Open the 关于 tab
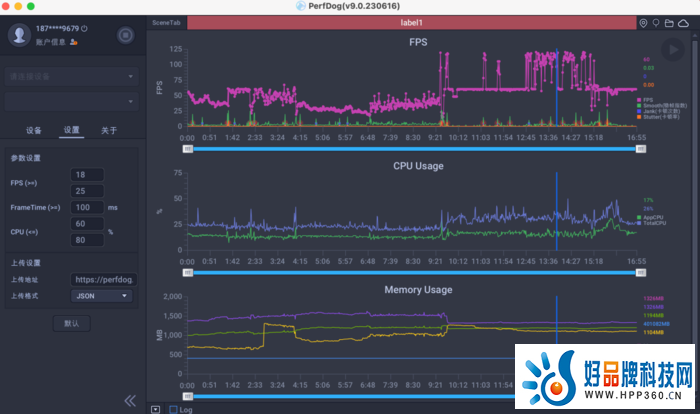The image size is (700, 414). coord(109,130)
